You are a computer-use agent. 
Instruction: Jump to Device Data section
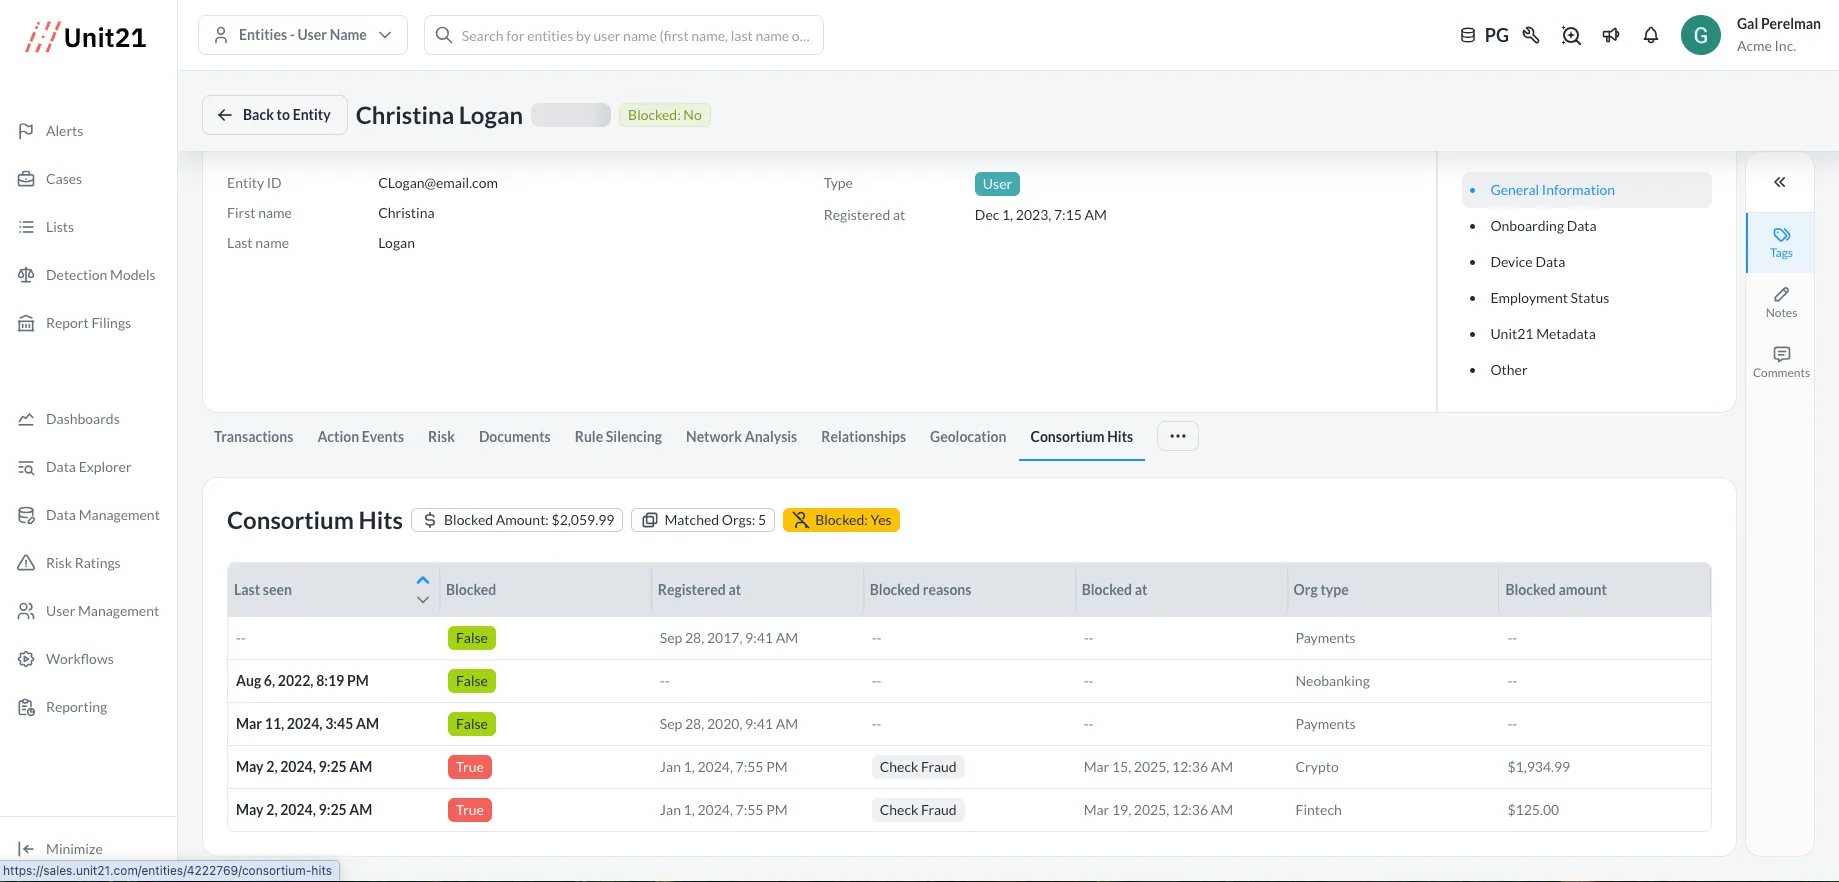tap(1527, 262)
